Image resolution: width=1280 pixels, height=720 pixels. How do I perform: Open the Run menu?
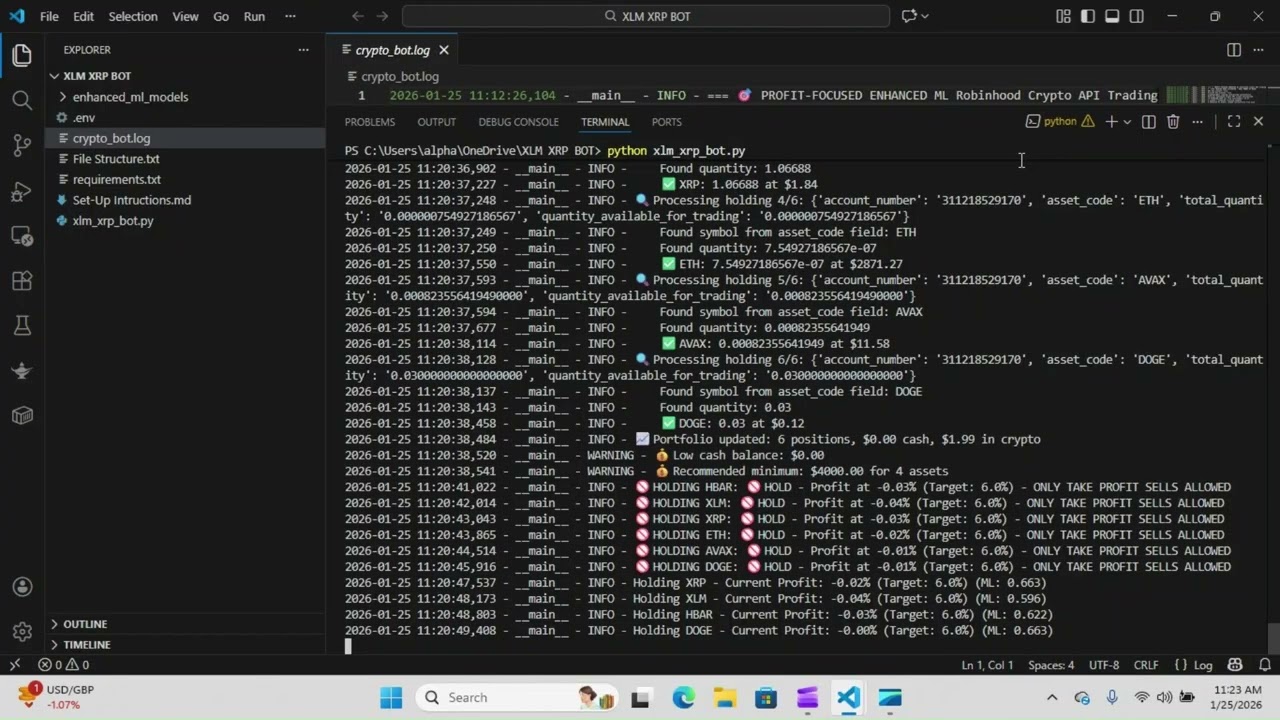point(254,16)
